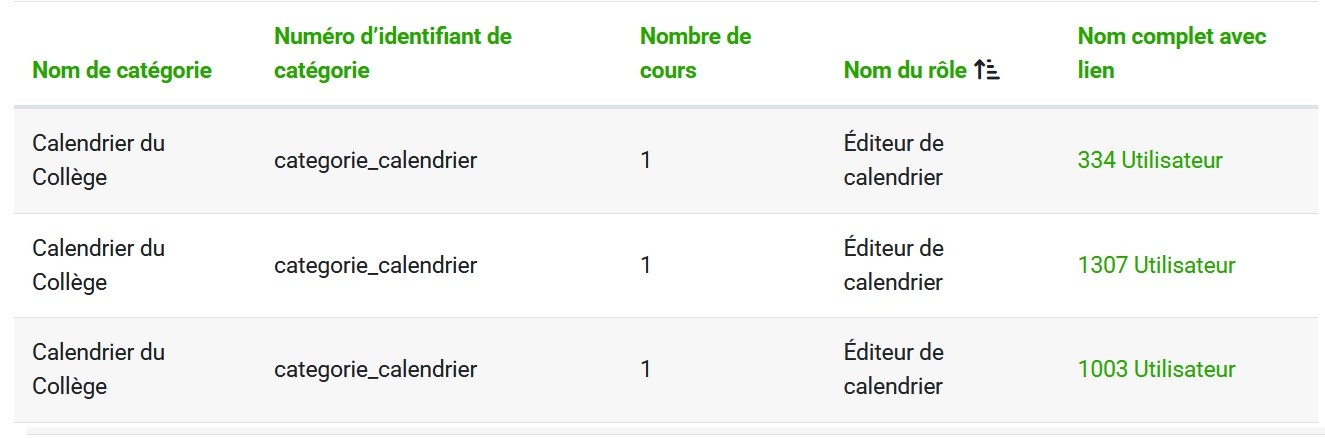Image resolution: width=1325 pixels, height=438 pixels.
Task: Select Calendrier du Collège in 334 Utilisateur row
Action: pos(98,160)
